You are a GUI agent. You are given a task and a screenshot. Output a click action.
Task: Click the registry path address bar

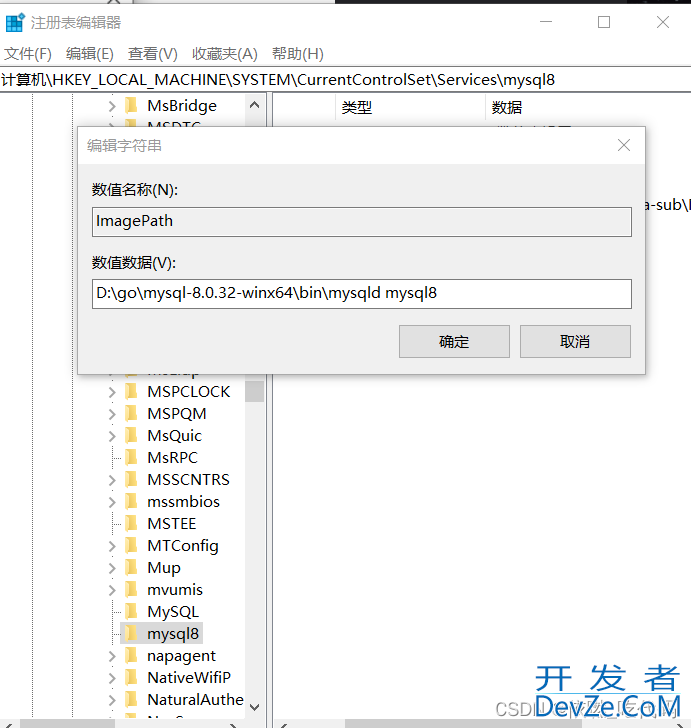pyautogui.click(x=346, y=80)
